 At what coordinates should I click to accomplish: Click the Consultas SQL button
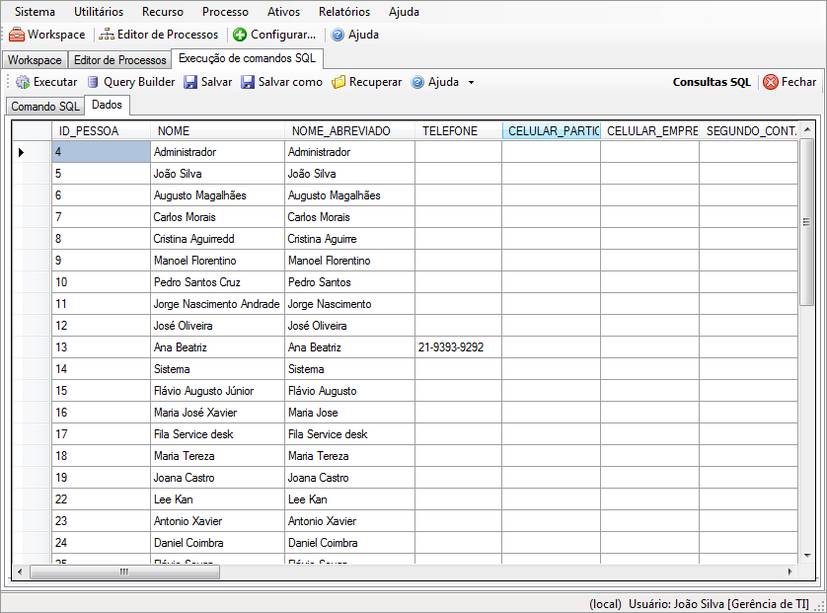click(x=711, y=82)
